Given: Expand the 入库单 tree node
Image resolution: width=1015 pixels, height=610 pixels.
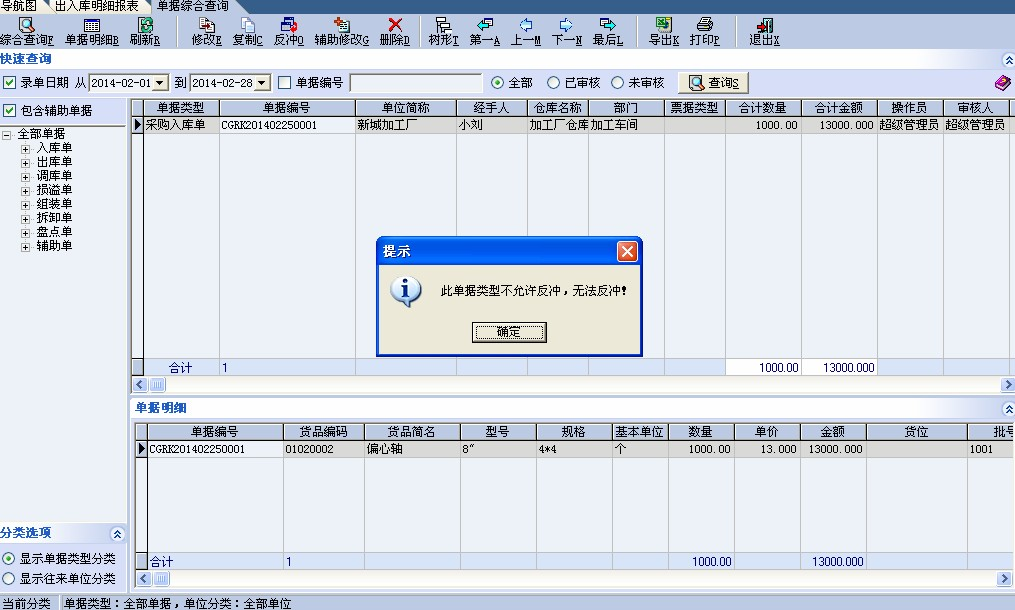Looking at the screenshot, I should tap(26, 148).
